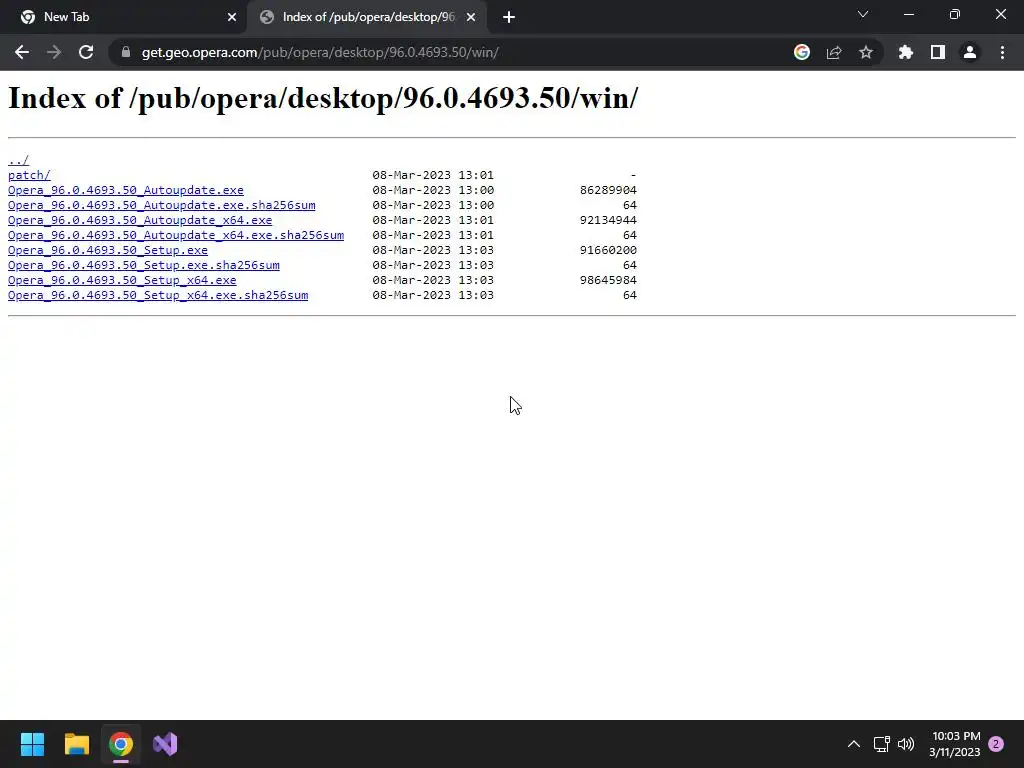Click file size 86289904
1024x768 pixels.
tap(608, 190)
